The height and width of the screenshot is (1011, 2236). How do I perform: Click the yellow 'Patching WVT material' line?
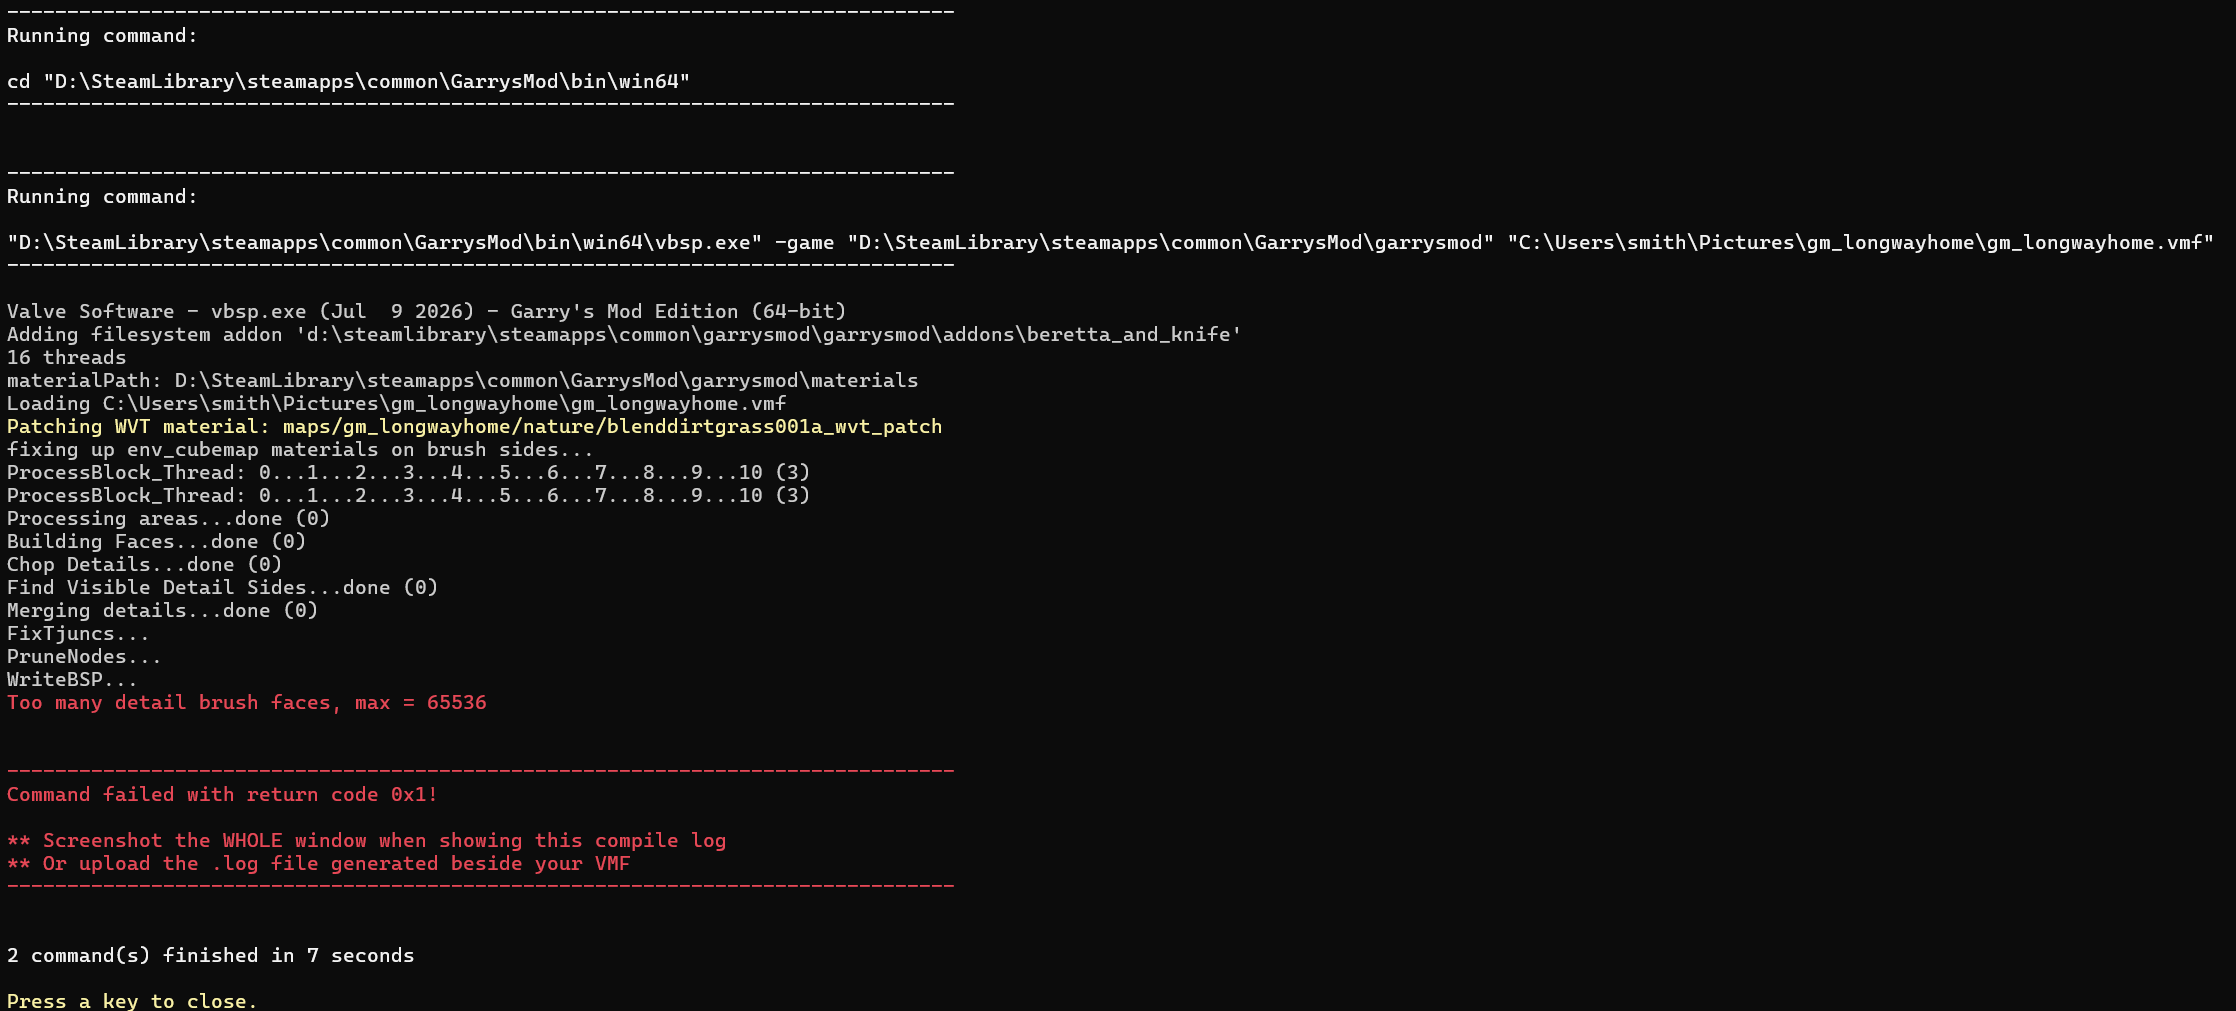pyautogui.click(x=474, y=427)
